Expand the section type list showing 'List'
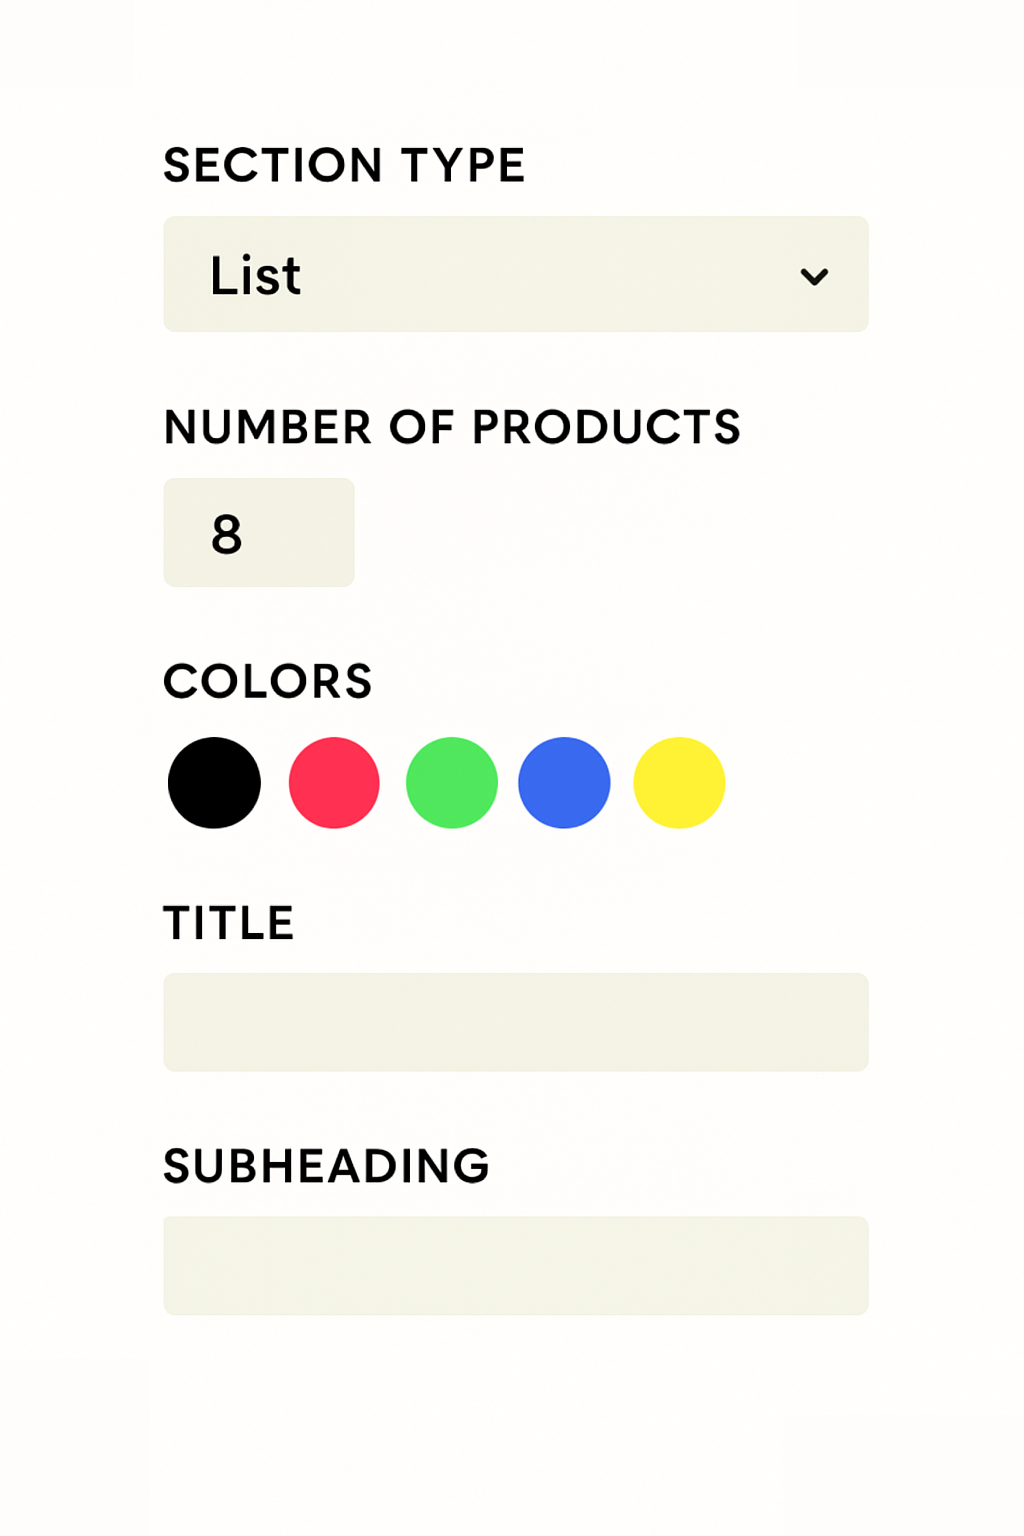Image resolution: width=1024 pixels, height=1536 pixels. pos(515,274)
